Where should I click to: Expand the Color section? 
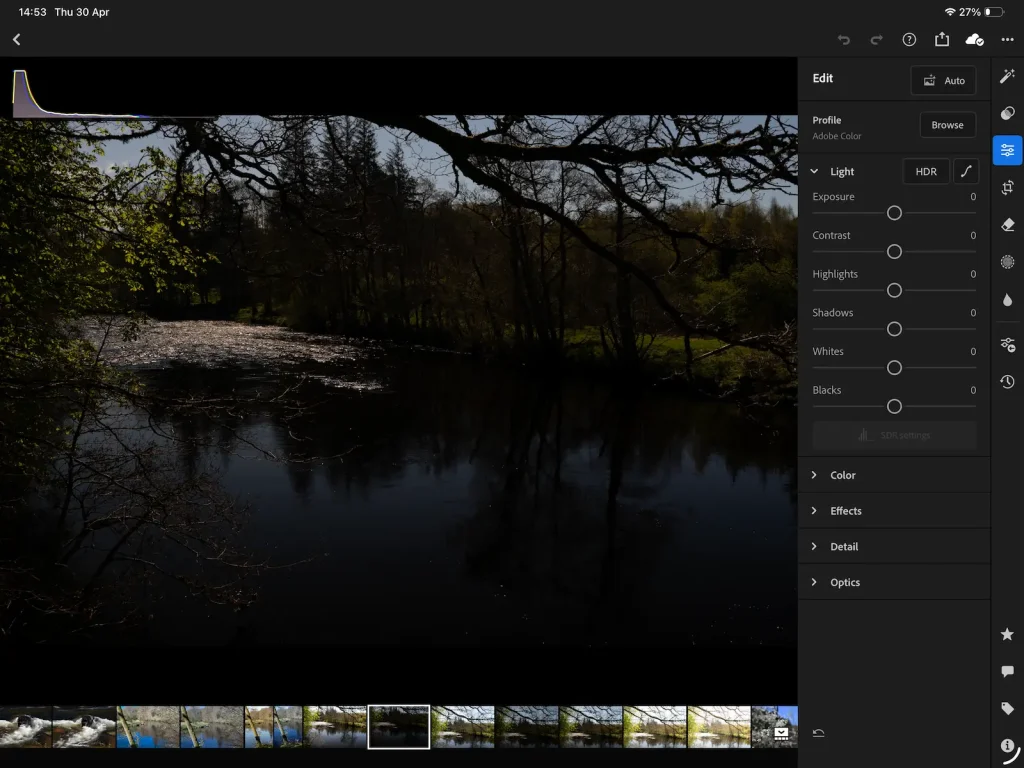843,475
